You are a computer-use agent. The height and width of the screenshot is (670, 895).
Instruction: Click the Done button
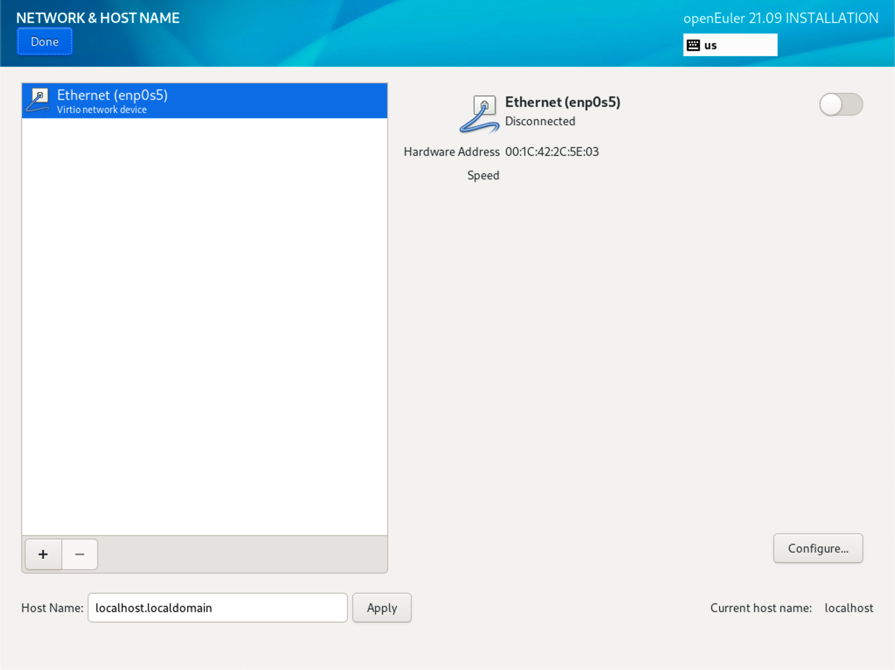(44, 42)
